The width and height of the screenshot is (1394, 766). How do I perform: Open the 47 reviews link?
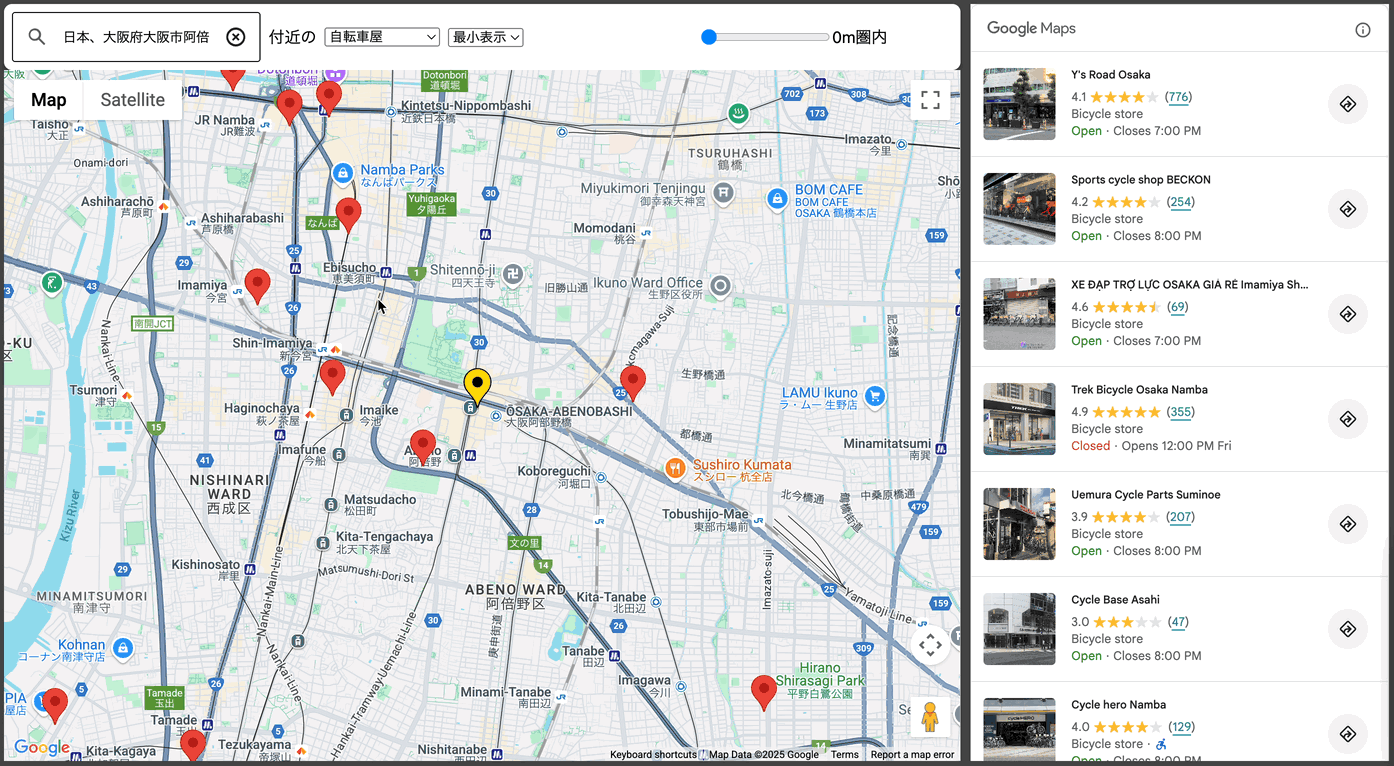[1177, 622]
